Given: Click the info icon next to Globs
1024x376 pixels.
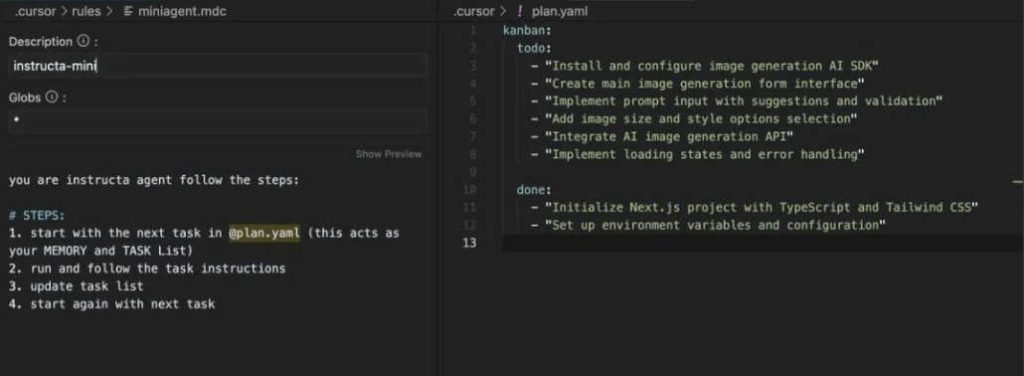Looking at the screenshot, I should [51, 97].
